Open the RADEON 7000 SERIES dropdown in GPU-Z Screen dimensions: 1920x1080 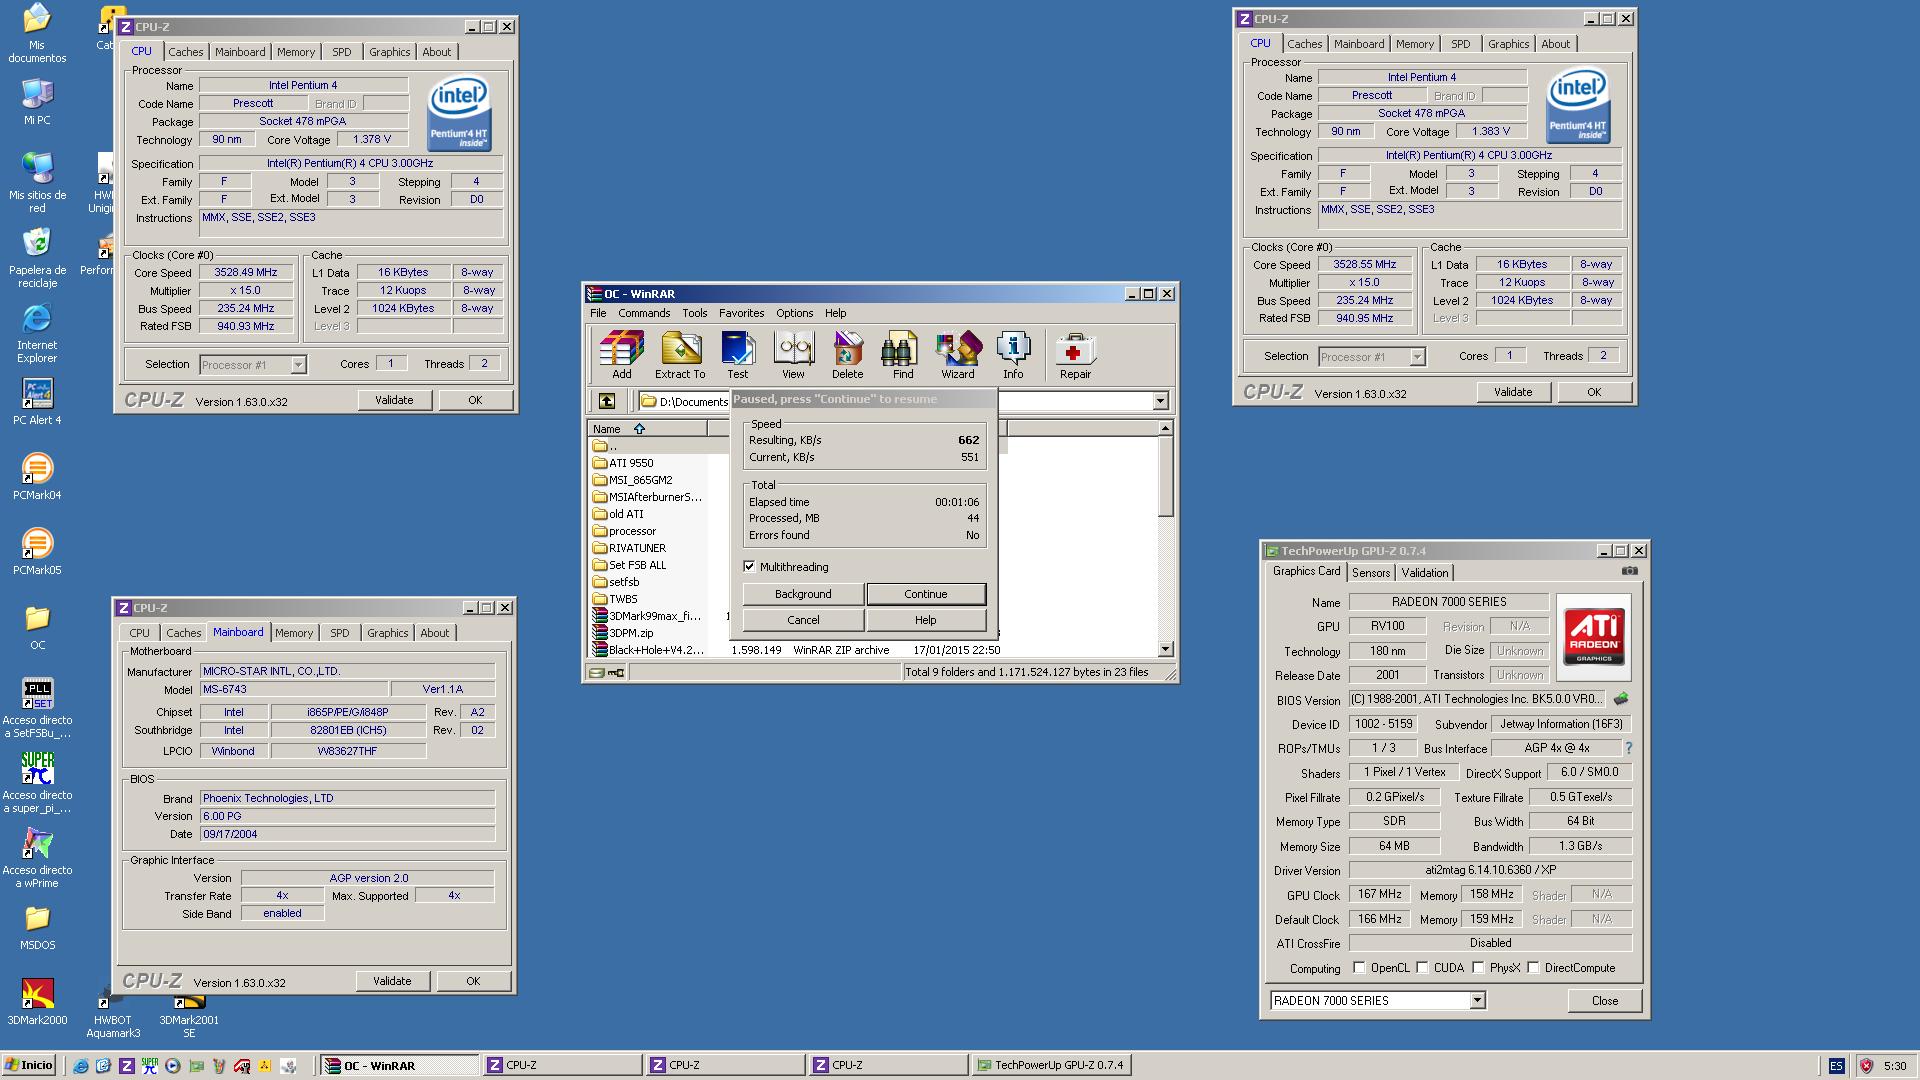click(x=1477, y=1000)
